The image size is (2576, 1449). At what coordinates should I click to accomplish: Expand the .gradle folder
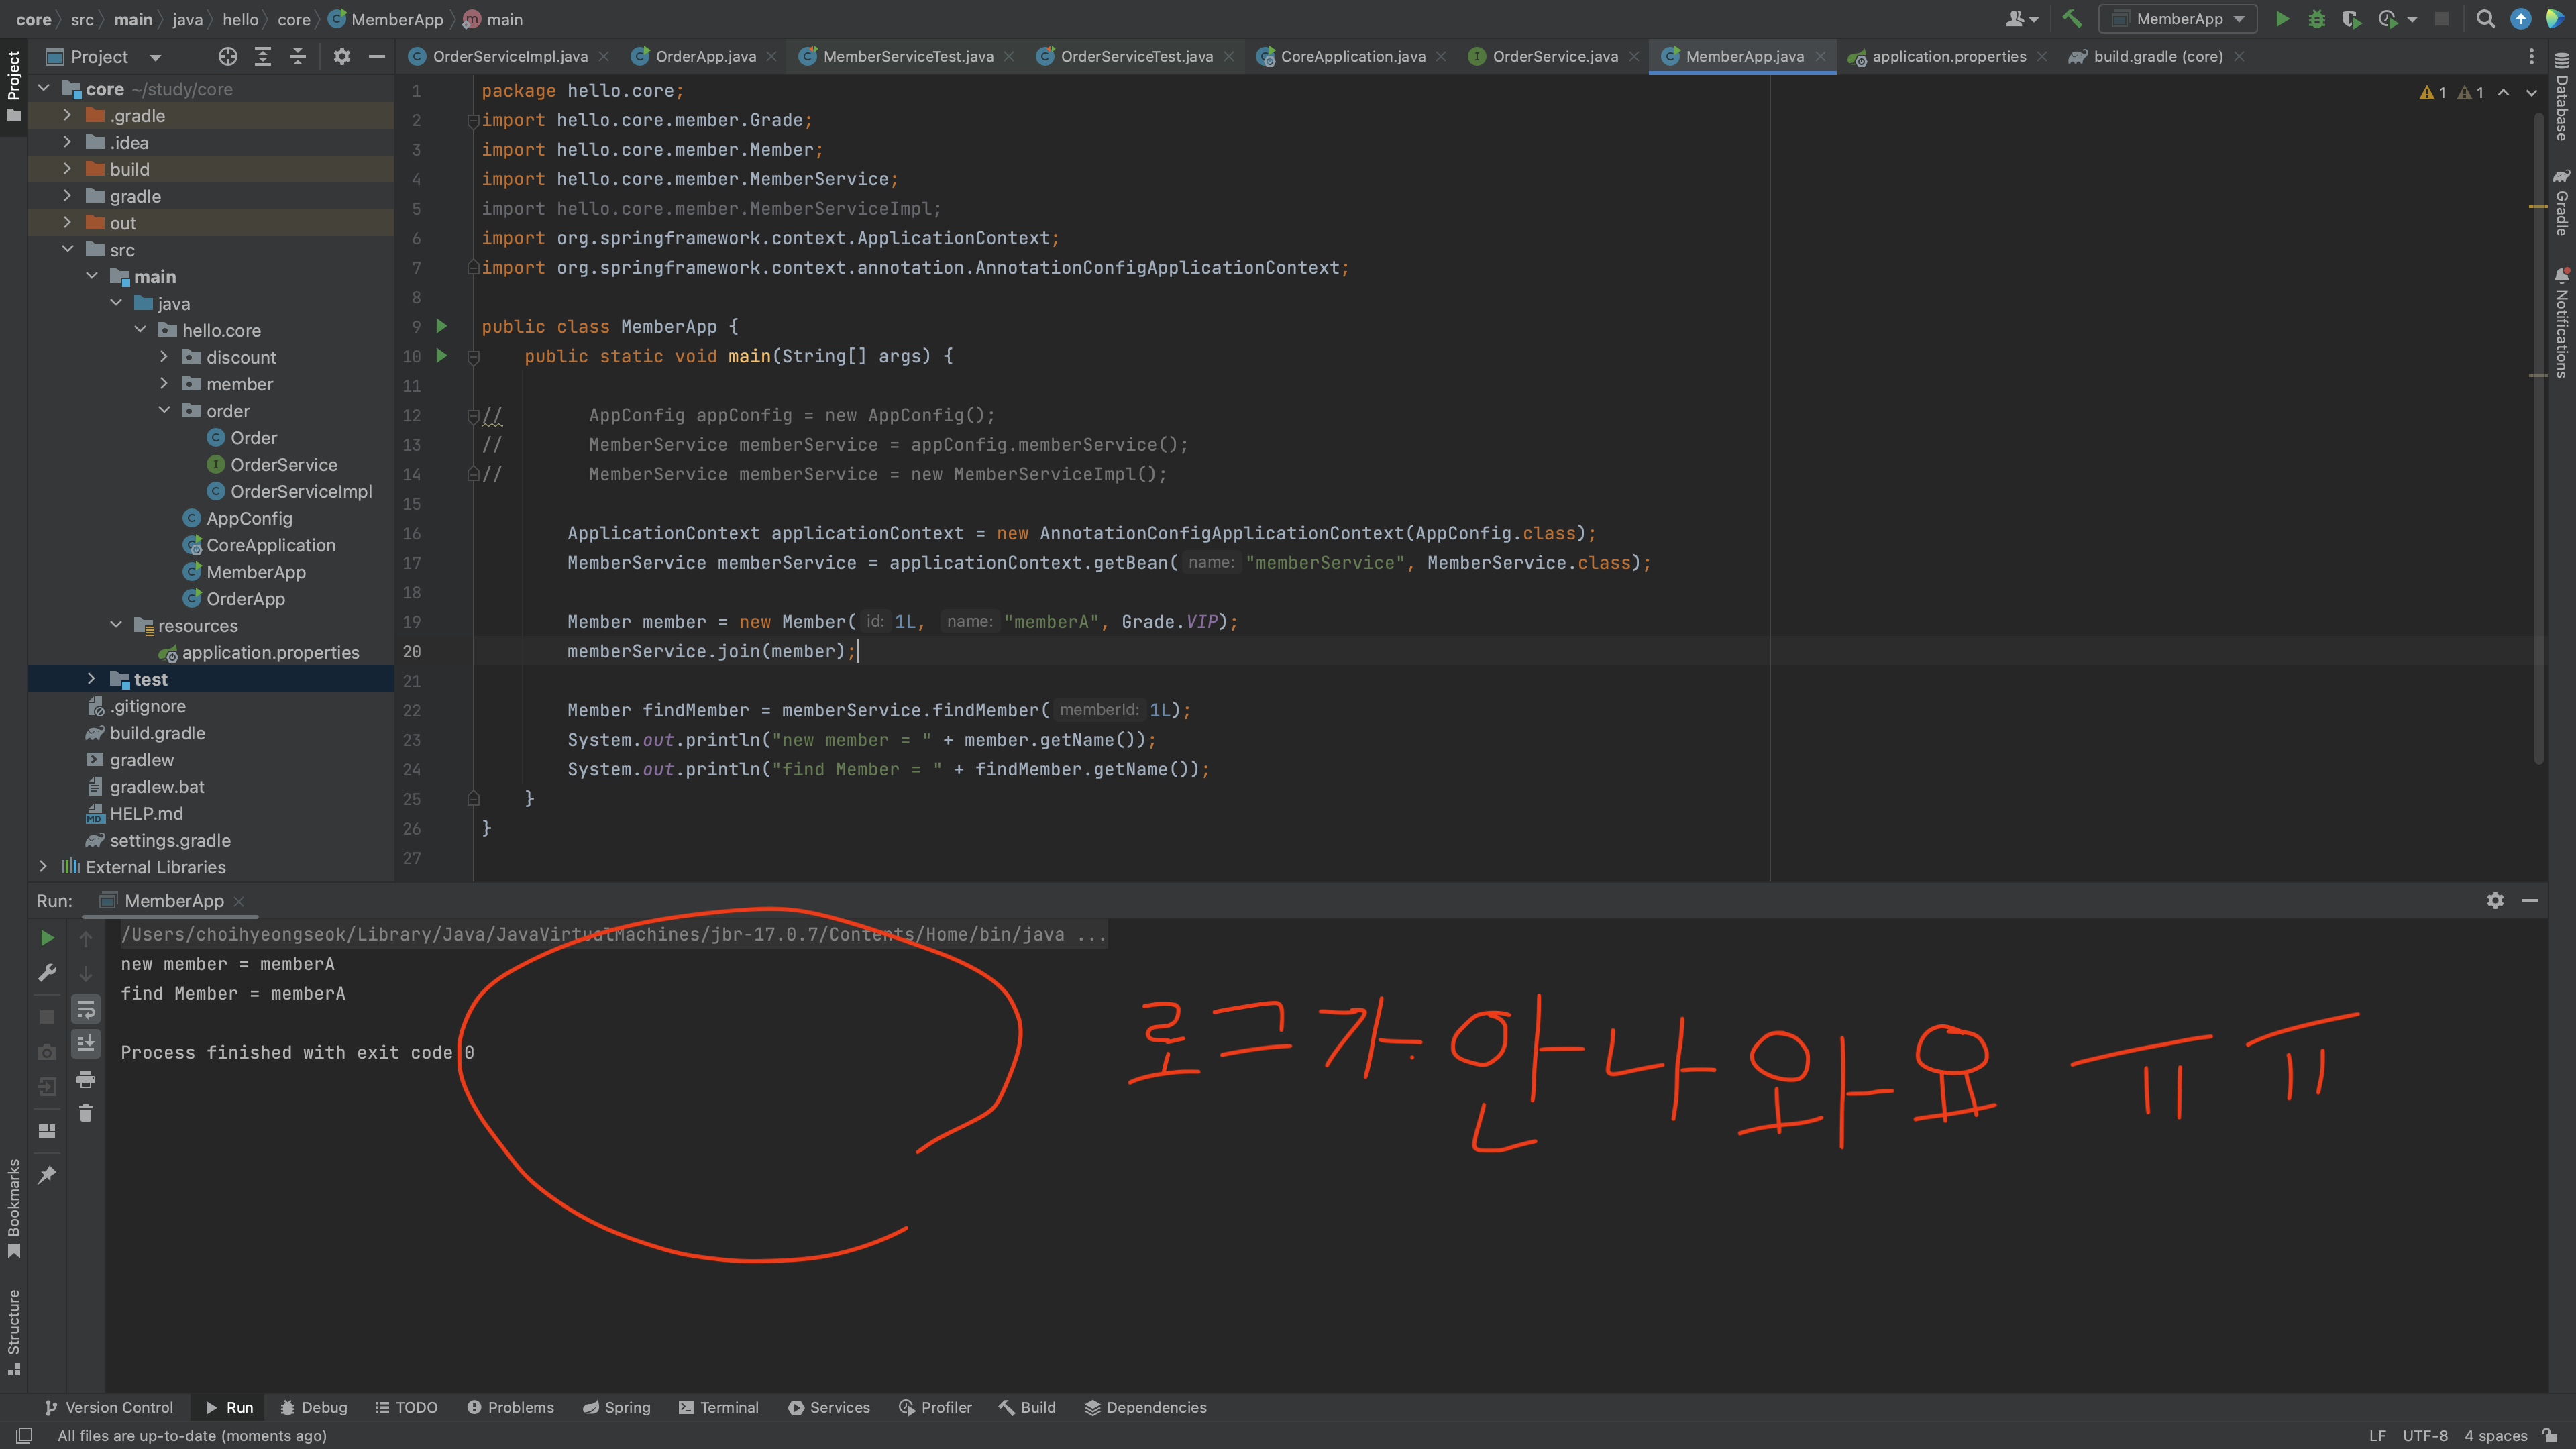pyautogui.click(x=67, y=115)
